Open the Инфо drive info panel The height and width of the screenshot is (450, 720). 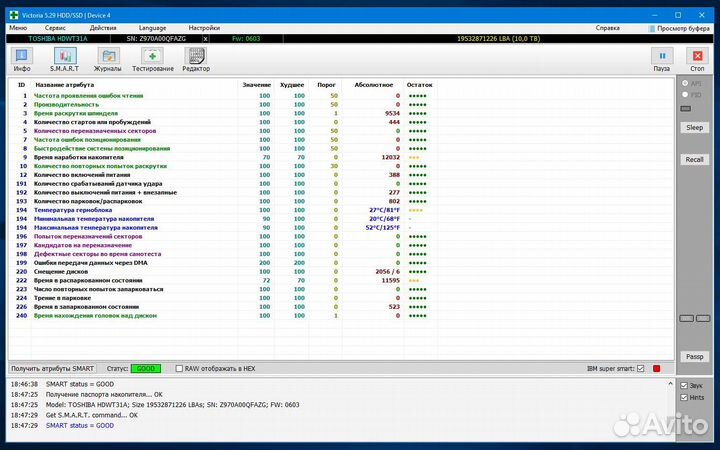pyautogui.click(x=21, y=59)
